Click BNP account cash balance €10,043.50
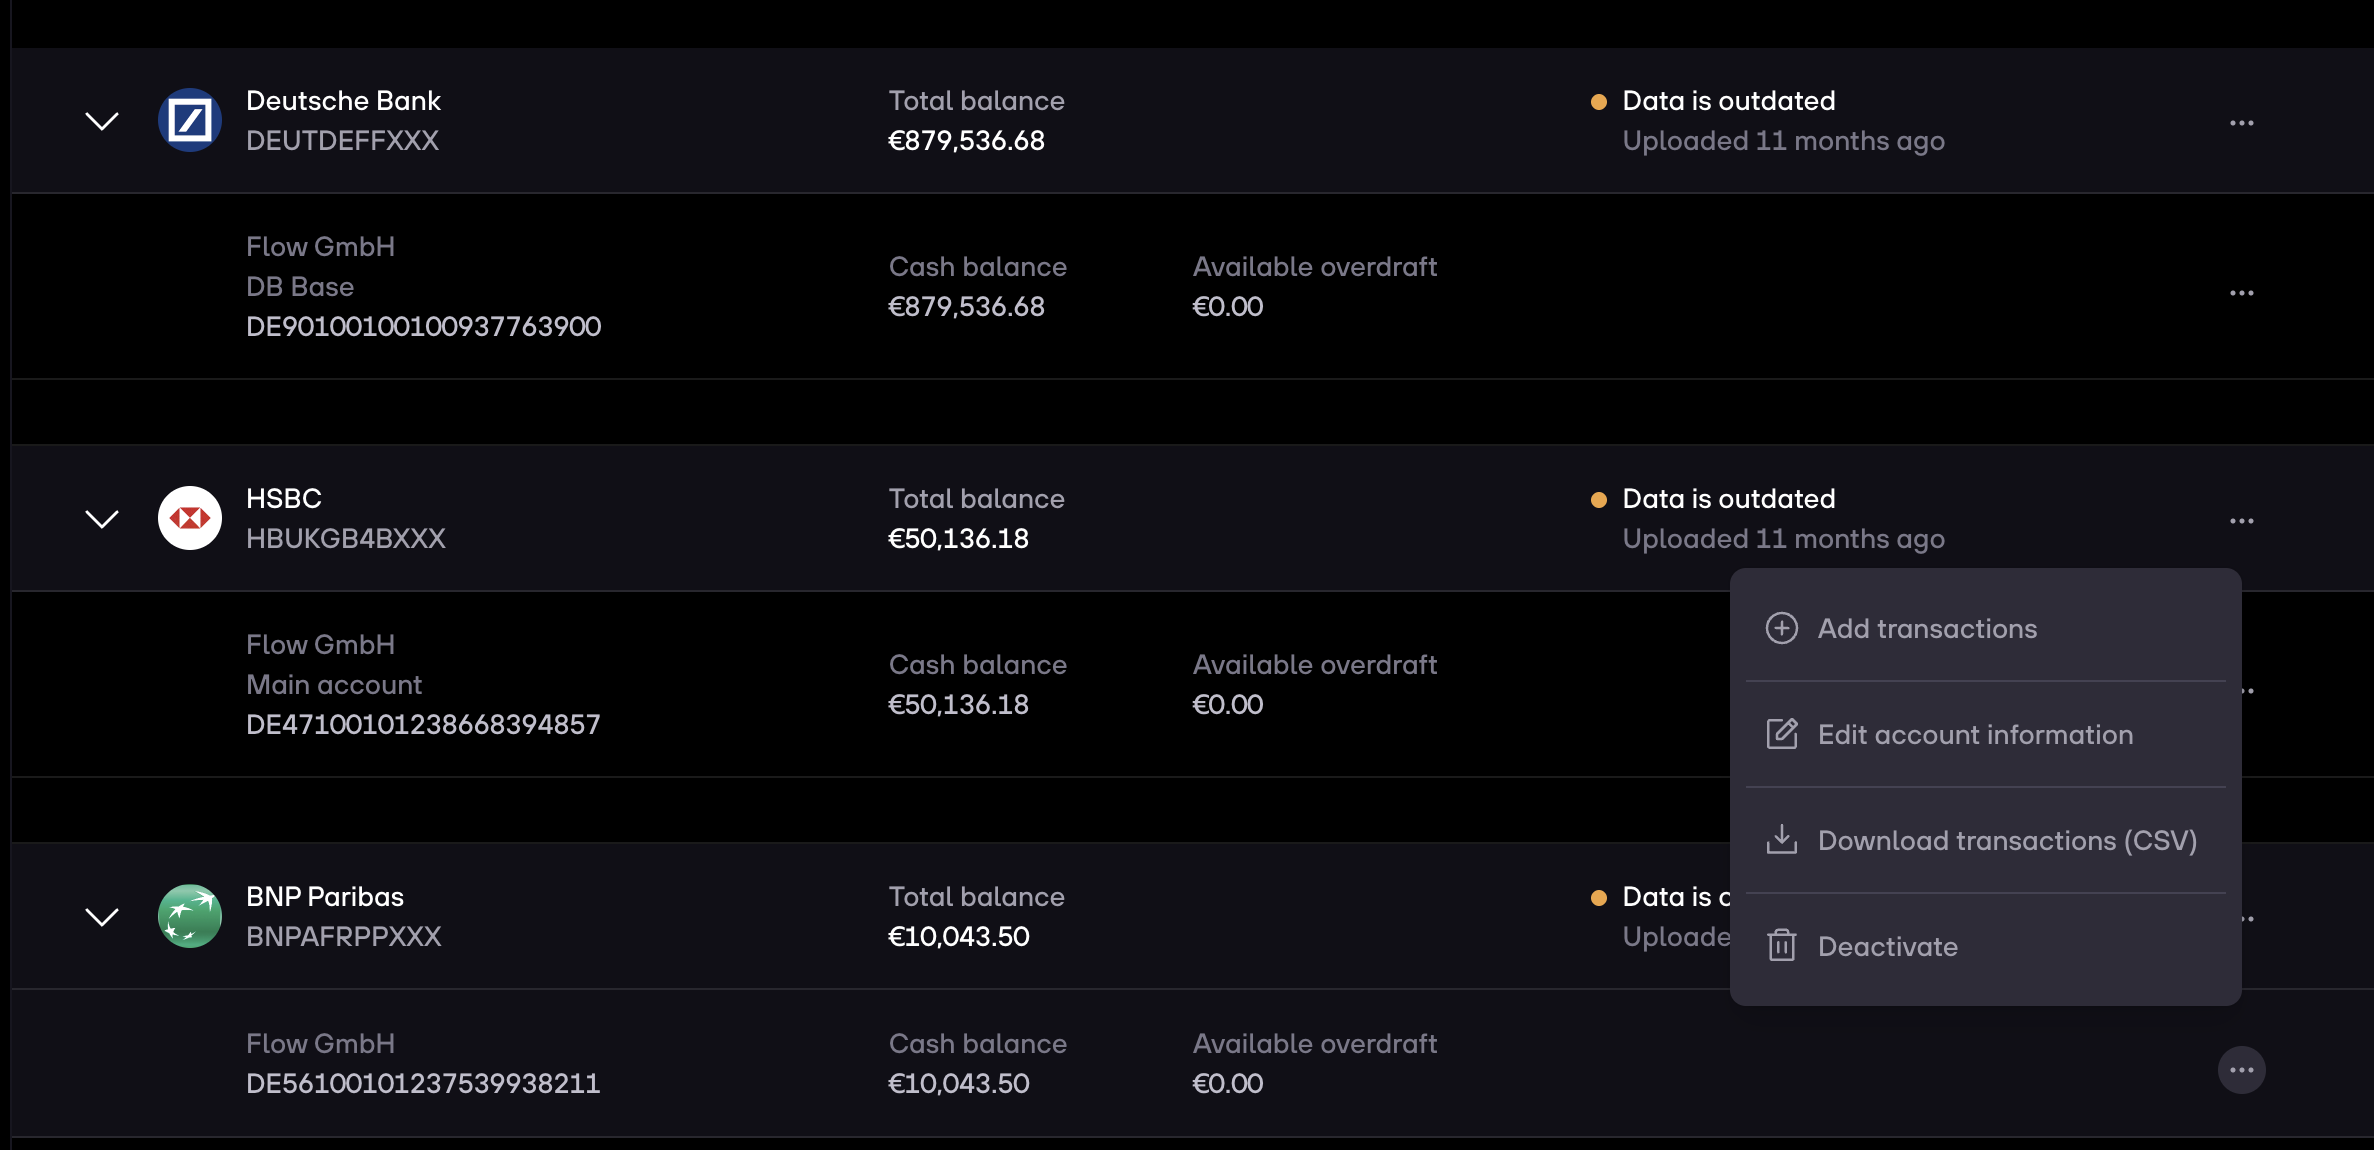 (x=959, y=1083)
